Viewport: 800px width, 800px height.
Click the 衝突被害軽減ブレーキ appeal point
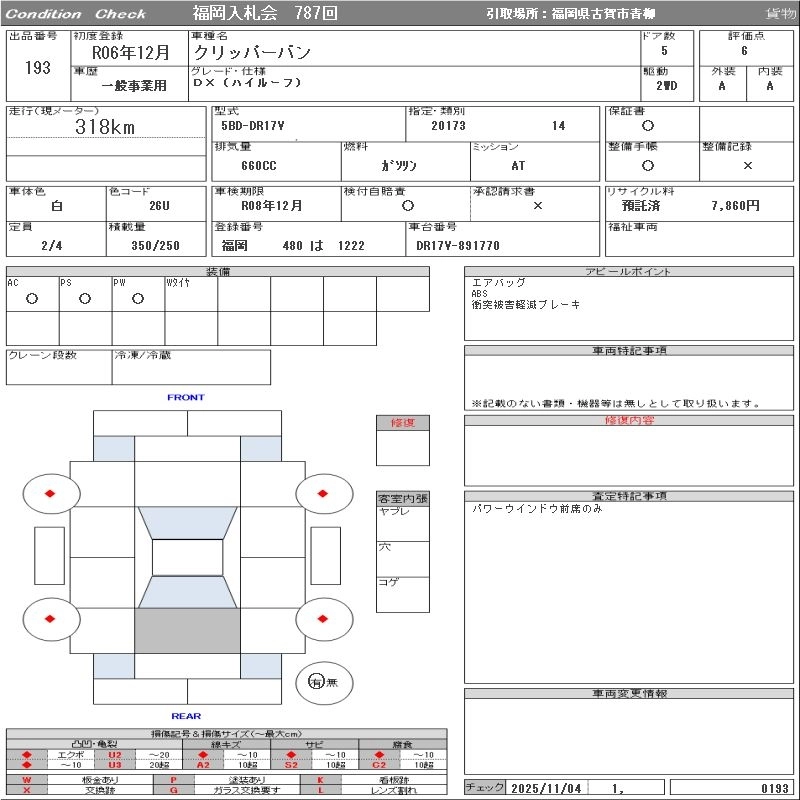526,305
